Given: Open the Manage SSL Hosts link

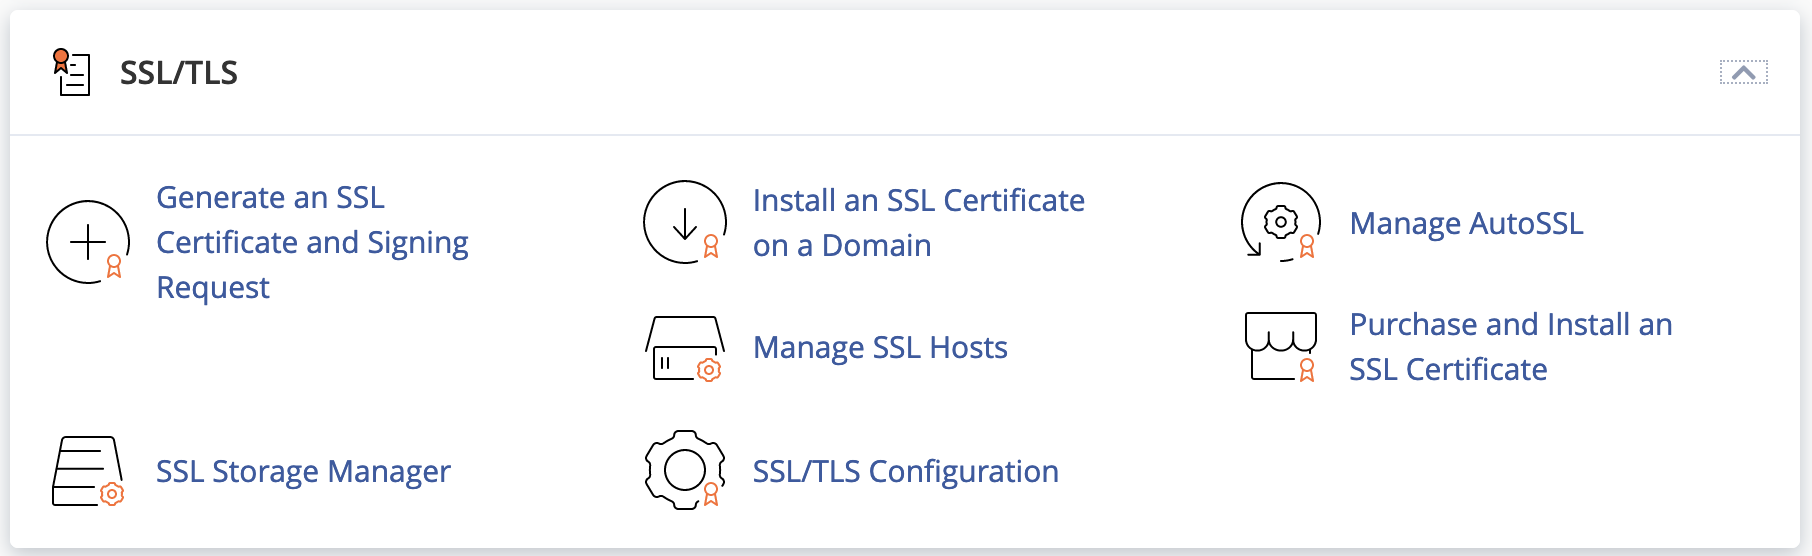Looking at the screenshot, I should coord(880,347).
